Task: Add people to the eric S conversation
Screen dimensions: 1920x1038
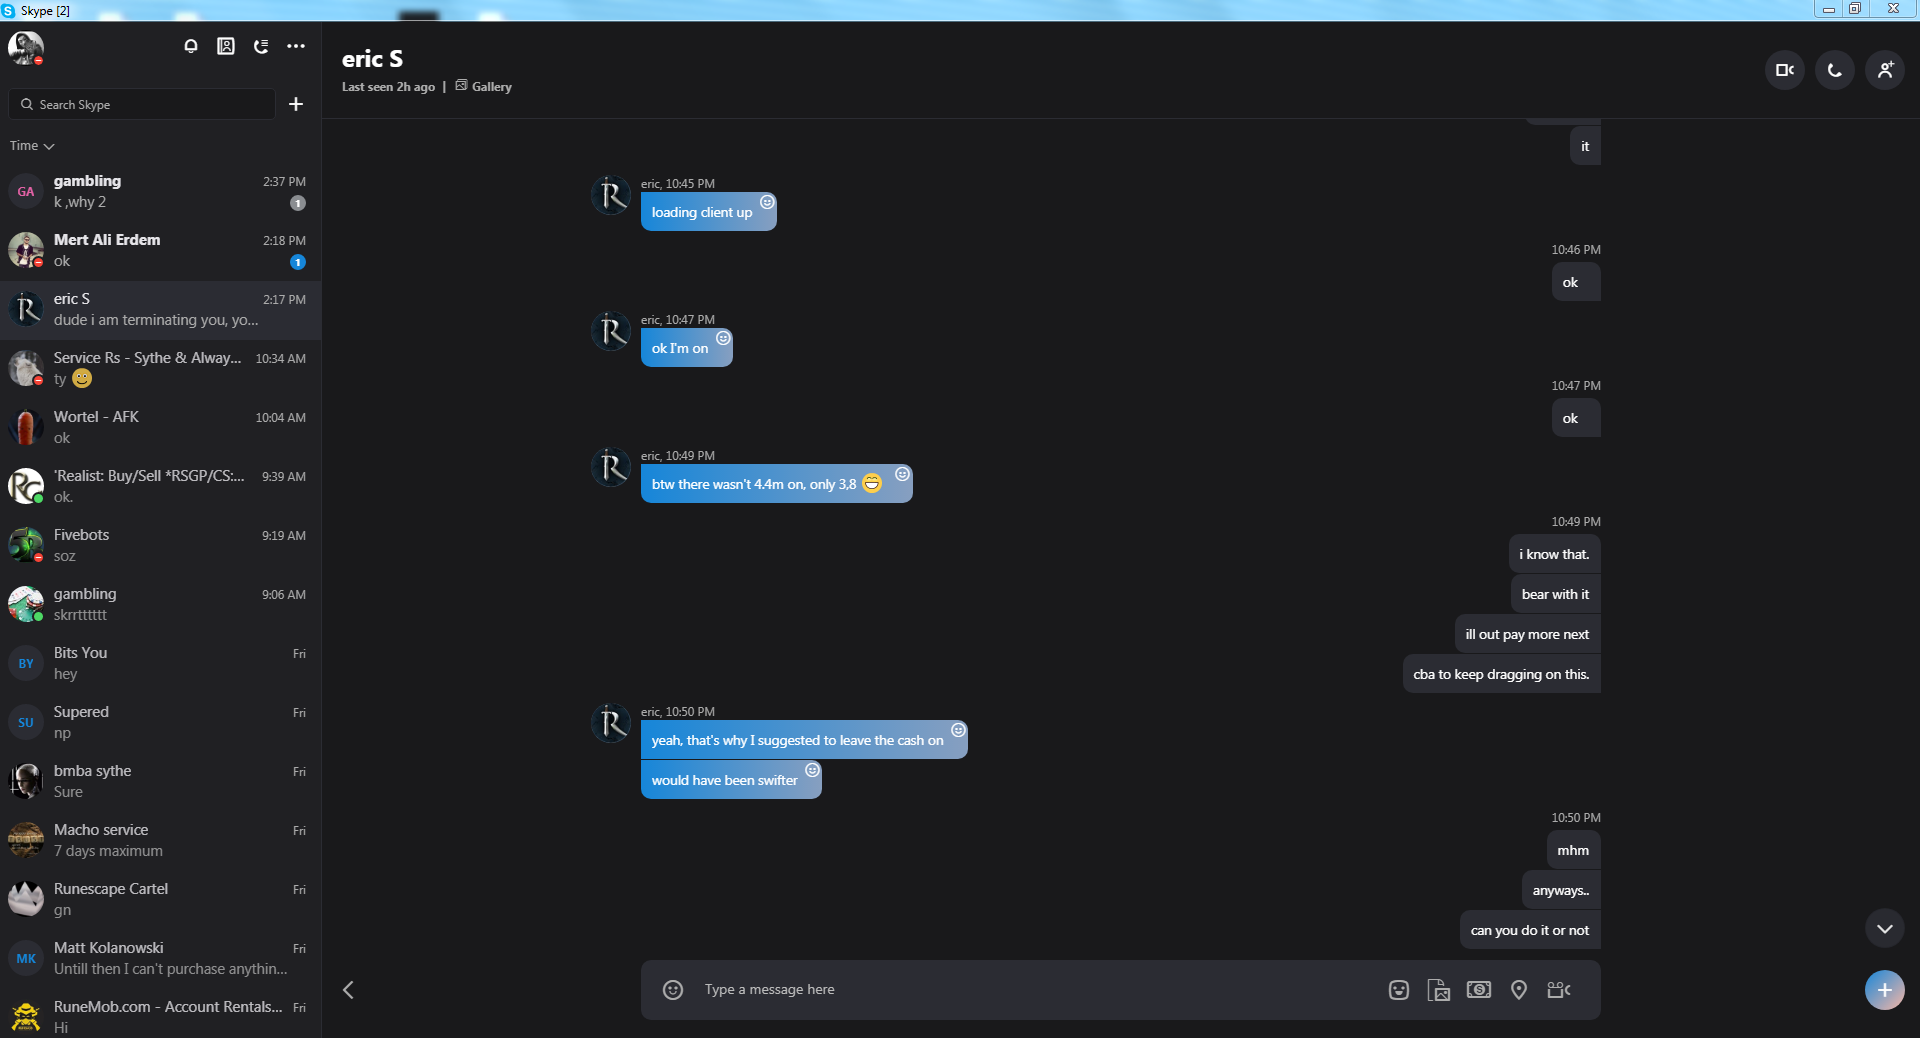Action: pos(1885,70)
